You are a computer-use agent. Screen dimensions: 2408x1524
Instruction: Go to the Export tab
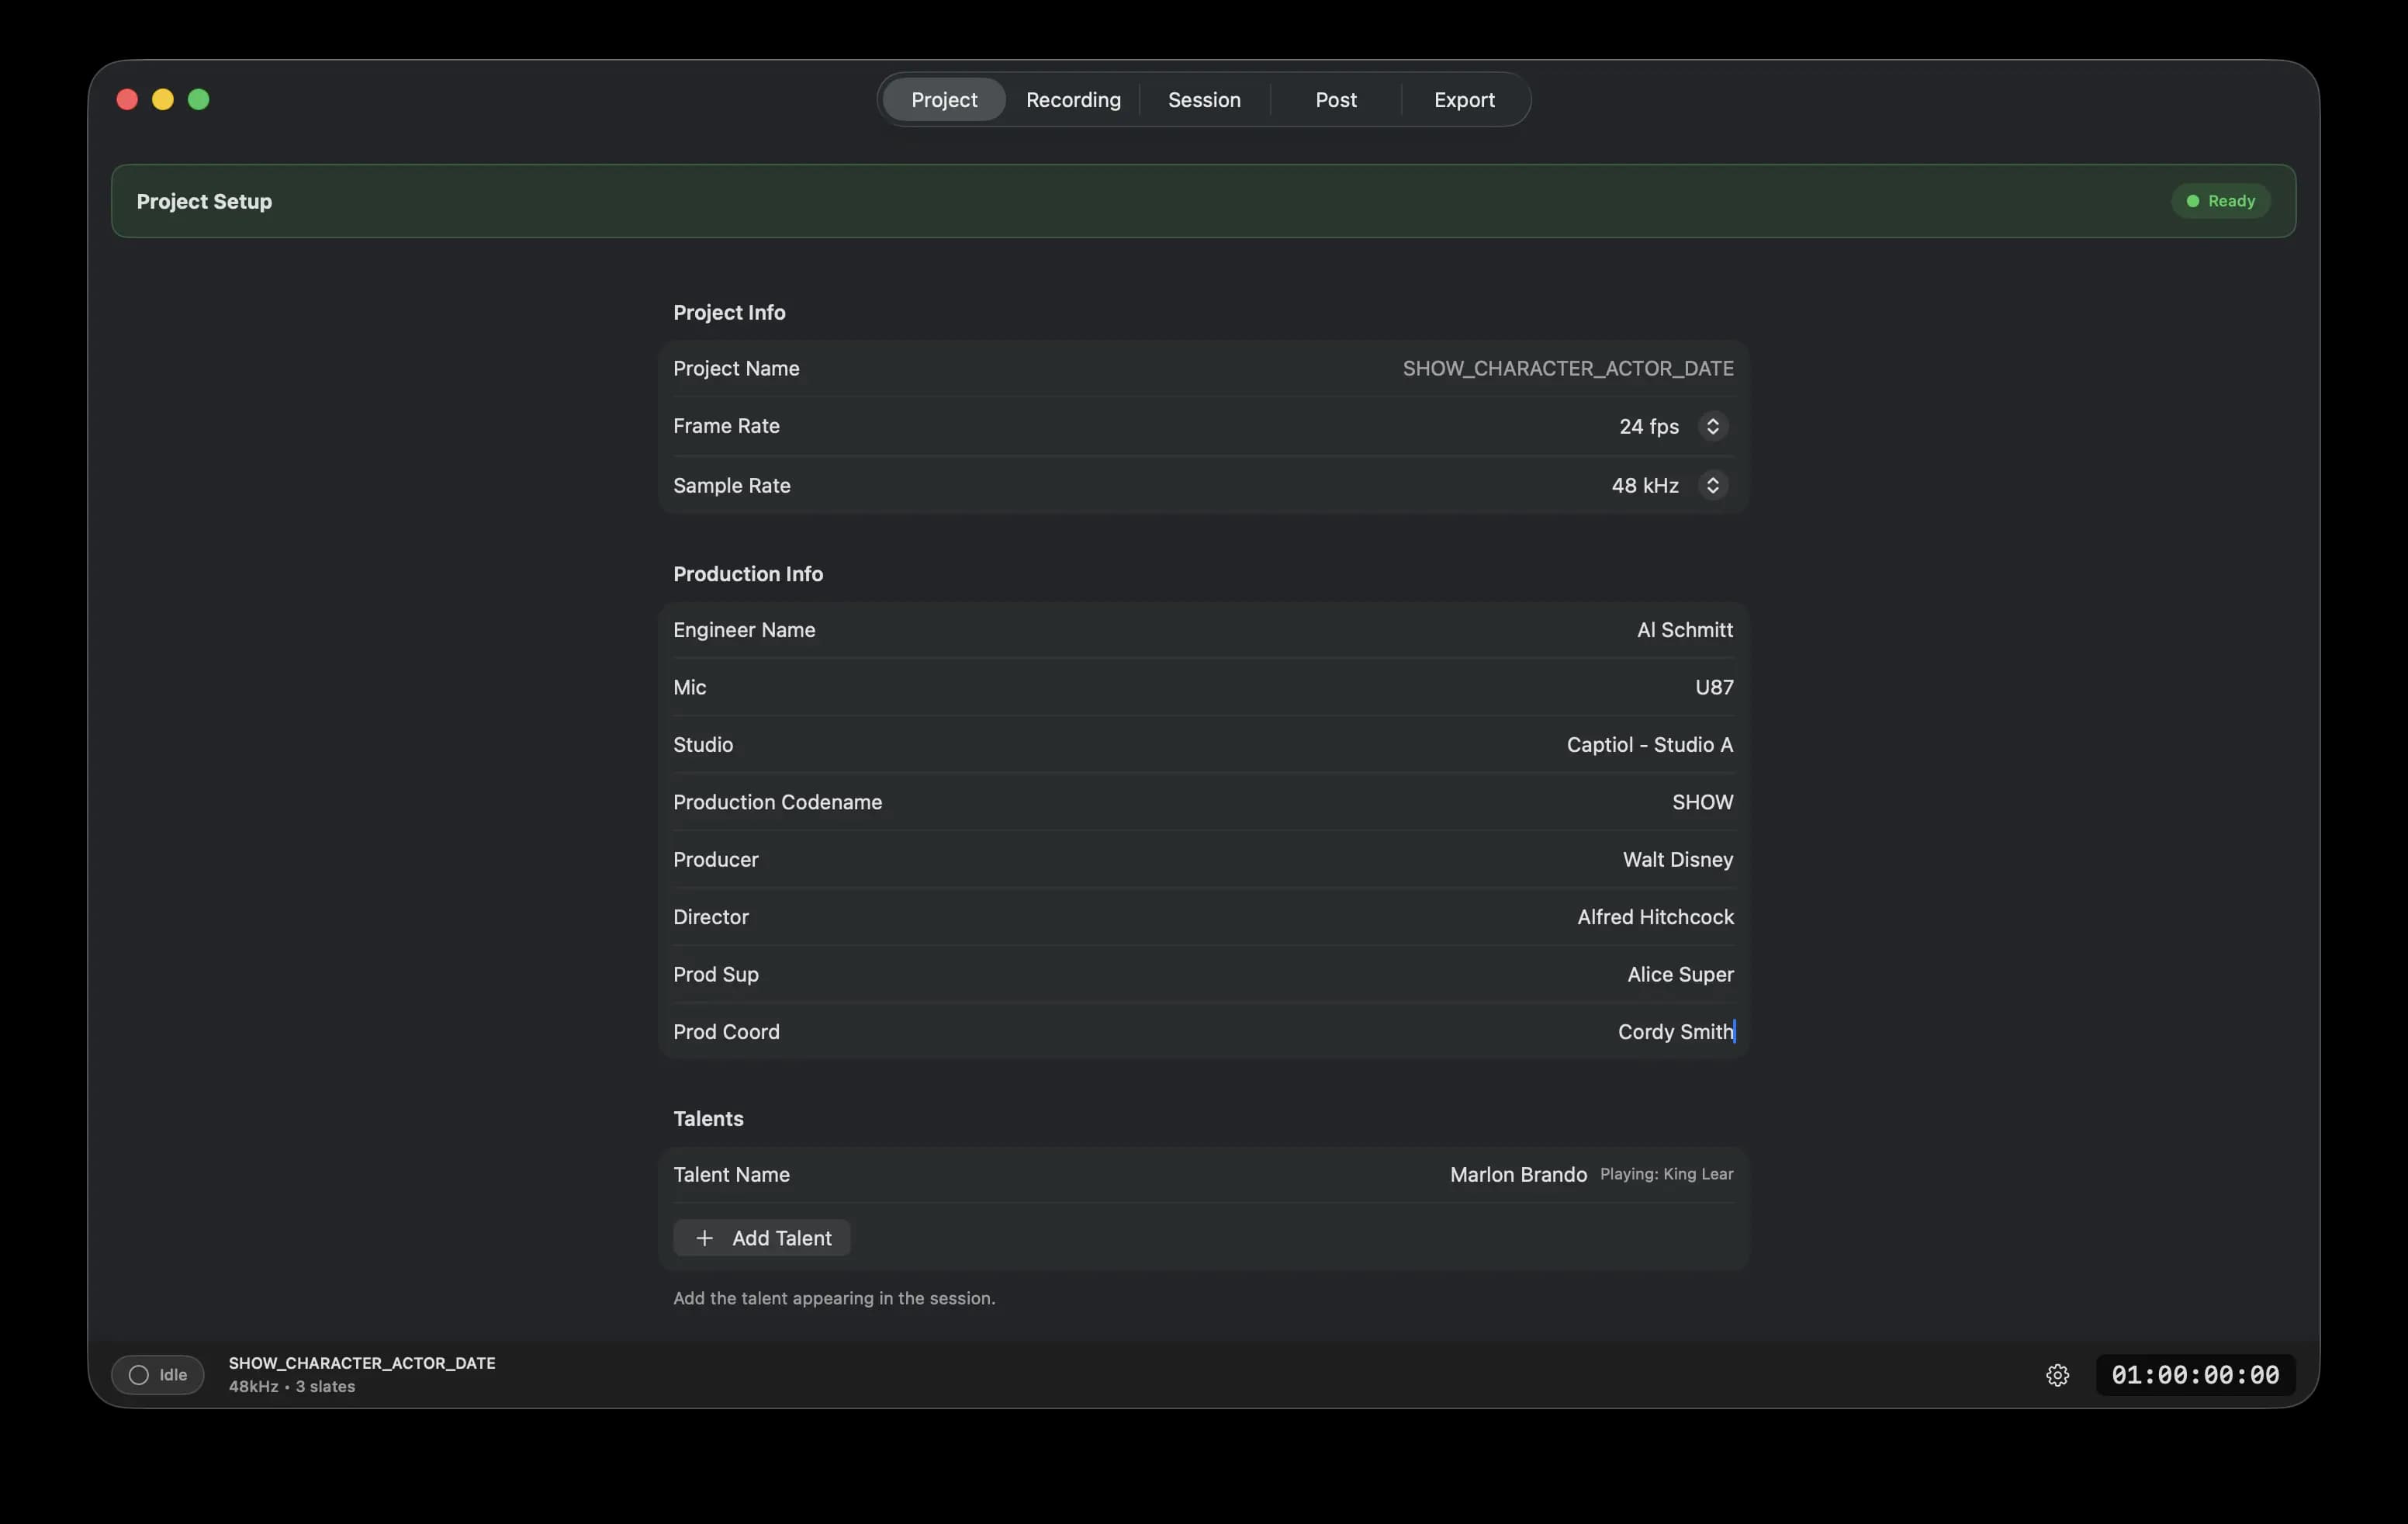coord(1464,100)
